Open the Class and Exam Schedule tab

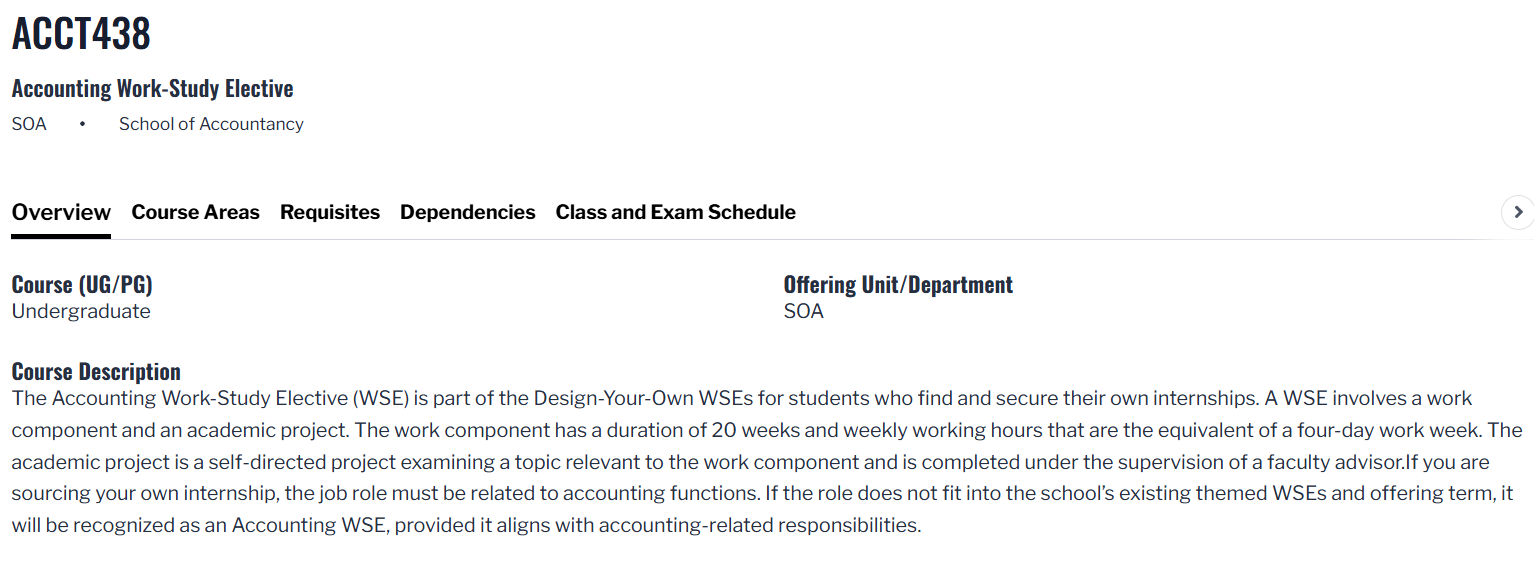675,212
